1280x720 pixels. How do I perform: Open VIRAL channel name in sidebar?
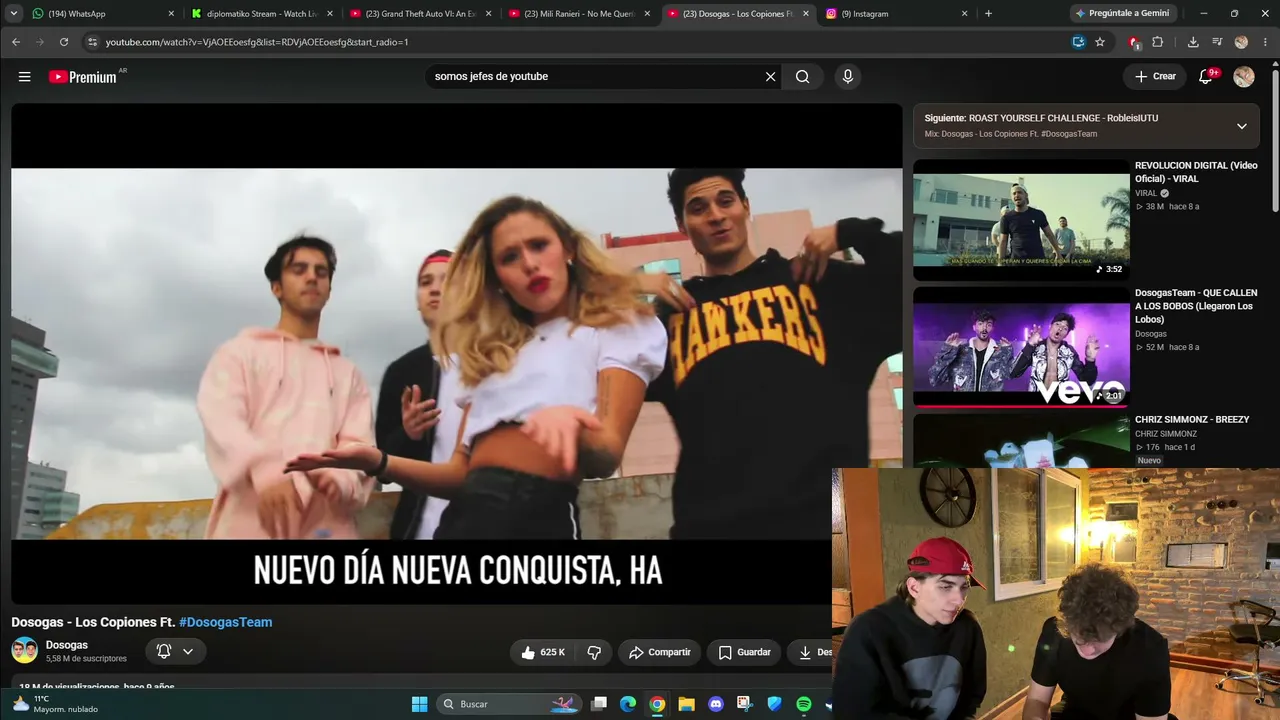(1146, 193)
